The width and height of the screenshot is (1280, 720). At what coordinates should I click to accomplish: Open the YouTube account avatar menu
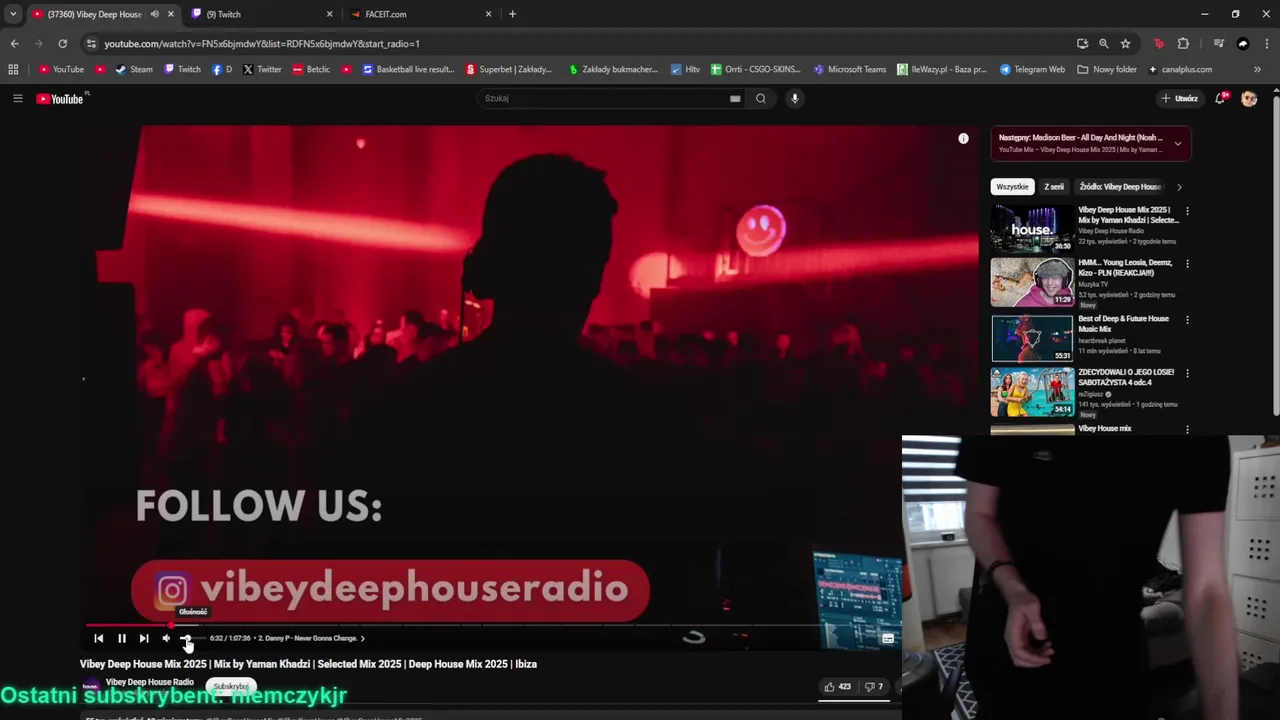coord(1249,98)
